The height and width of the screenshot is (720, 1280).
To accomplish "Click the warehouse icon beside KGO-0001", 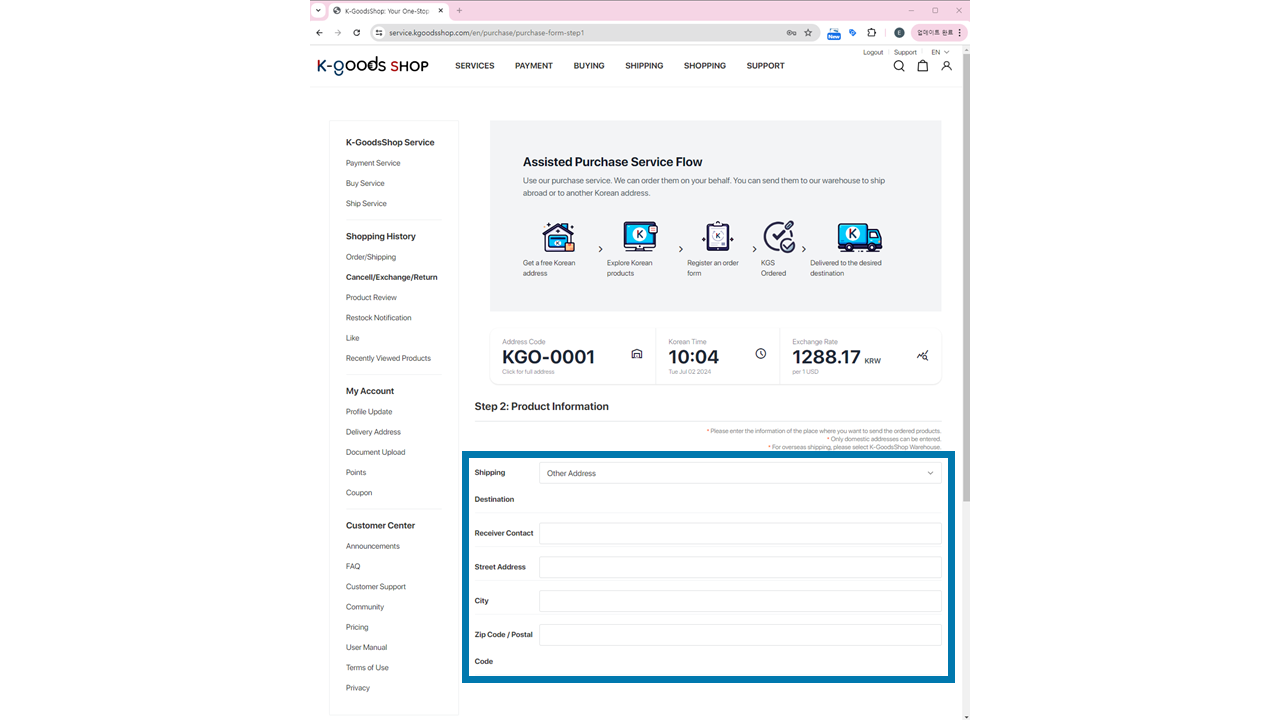I will [x=636, y=354].
